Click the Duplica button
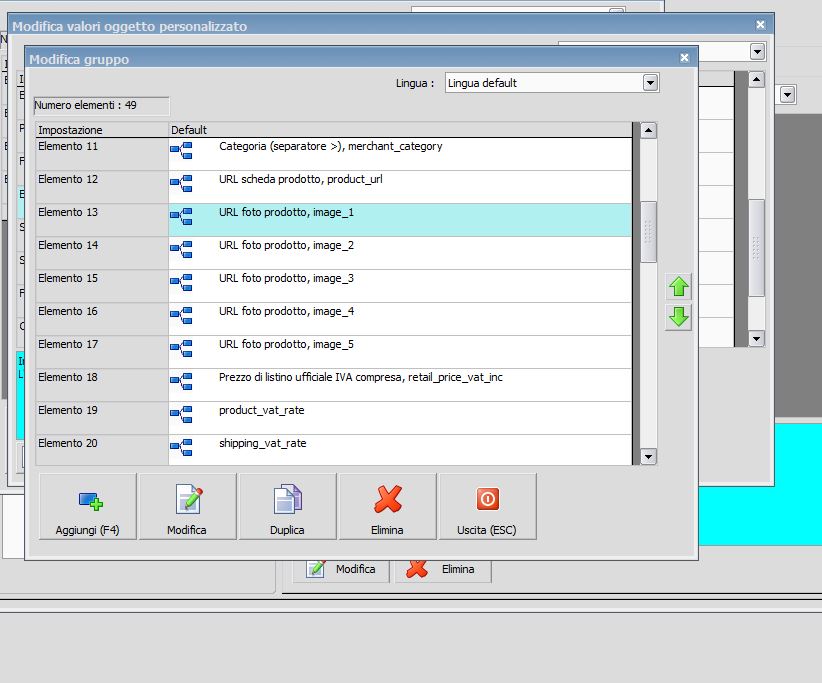This screenshot has width=822, height=683. (x=287, y=506)
